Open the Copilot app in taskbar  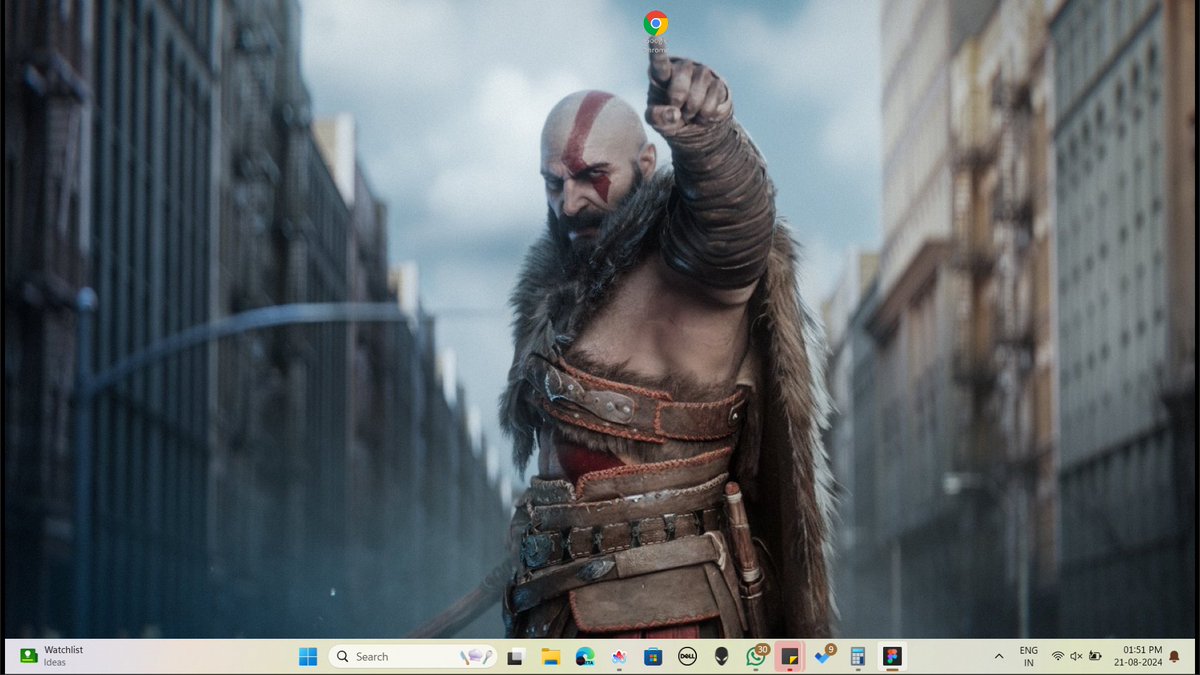(619, 657)
